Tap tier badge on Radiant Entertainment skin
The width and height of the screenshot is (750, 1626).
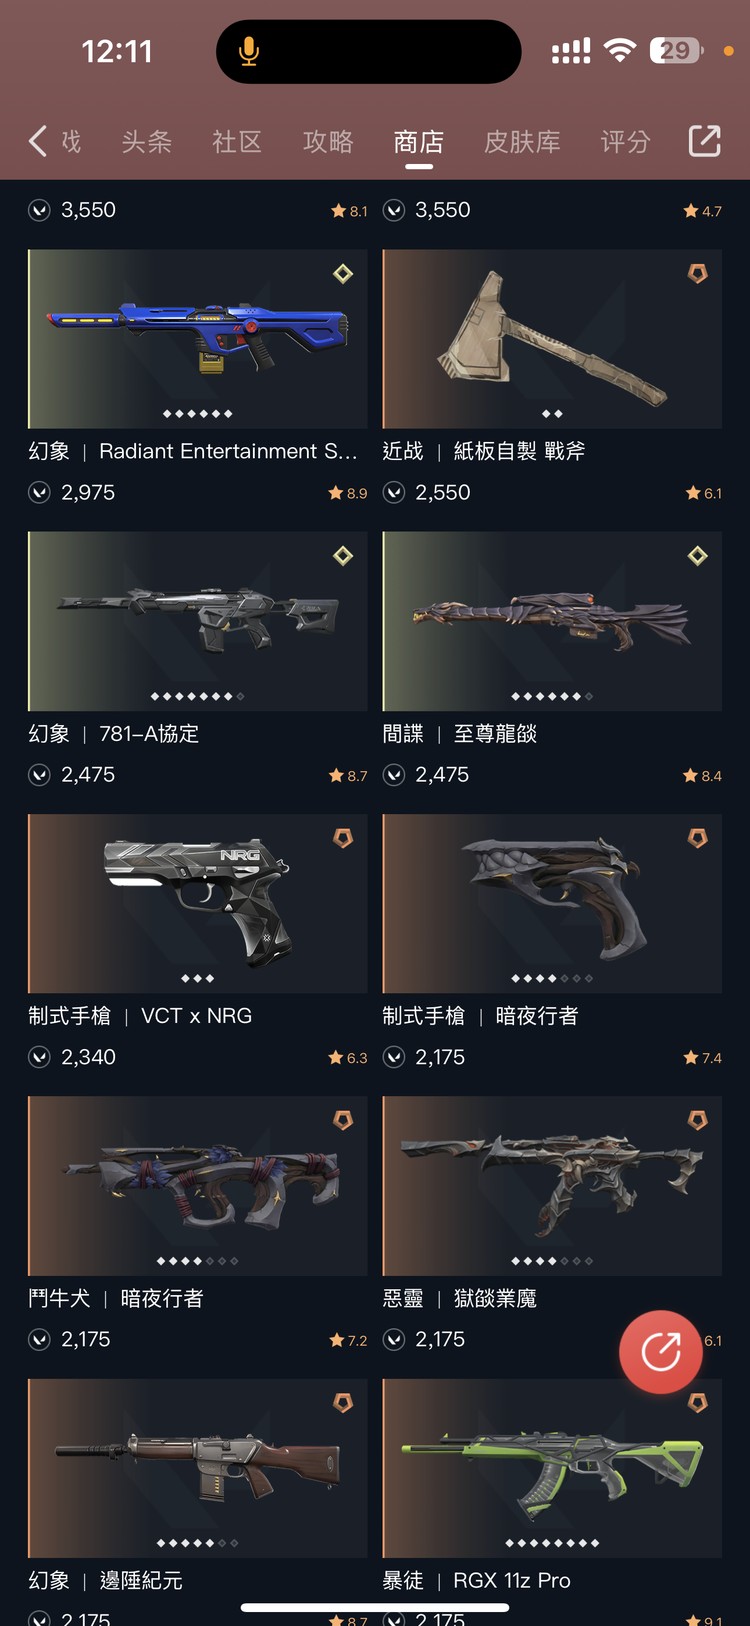343,273
